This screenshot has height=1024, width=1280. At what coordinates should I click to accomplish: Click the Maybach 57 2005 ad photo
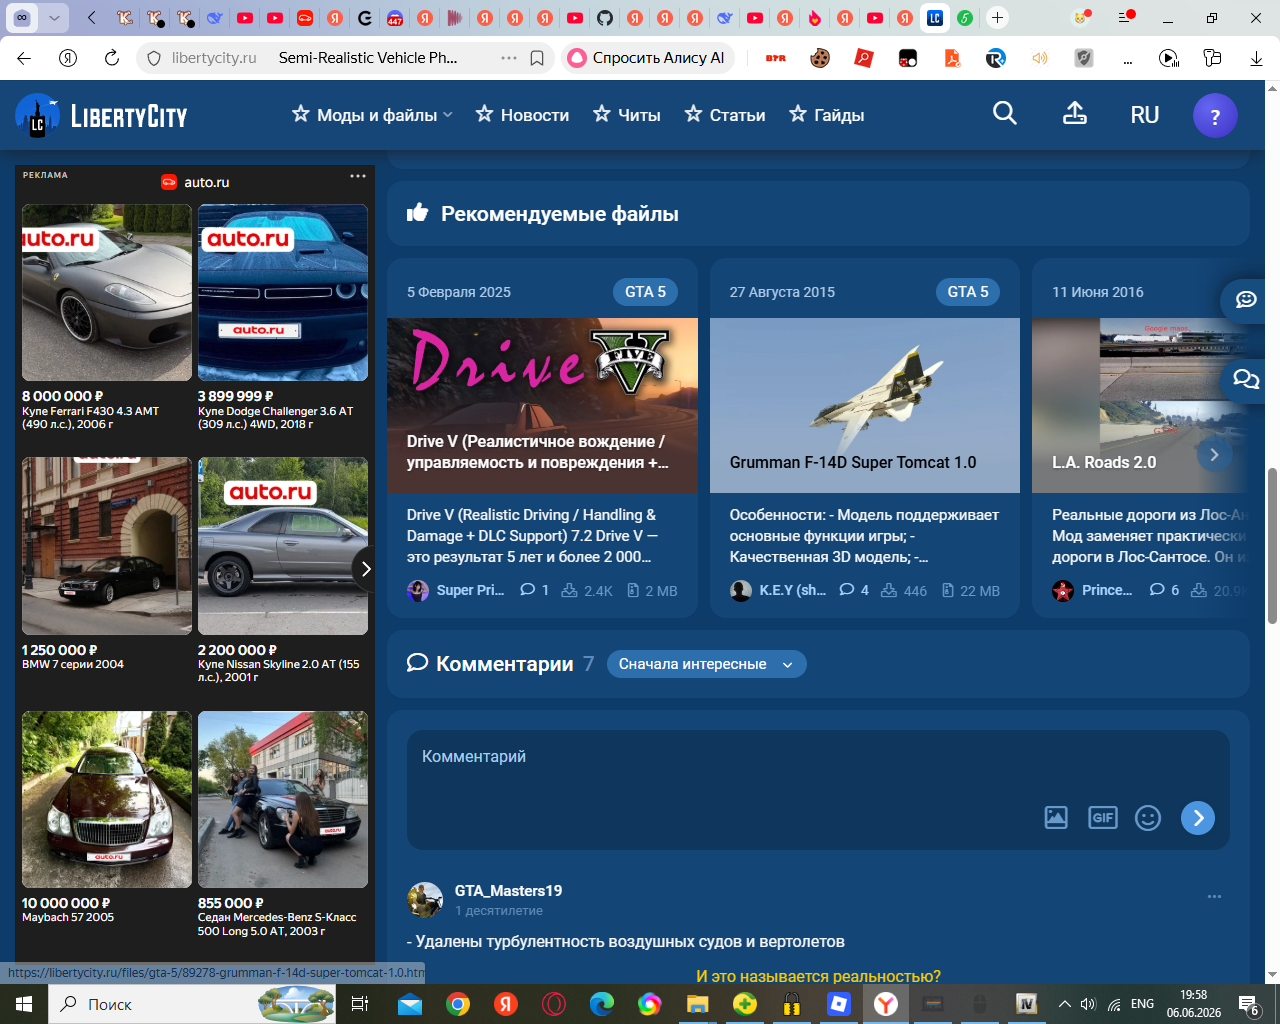tap(107, 799)
